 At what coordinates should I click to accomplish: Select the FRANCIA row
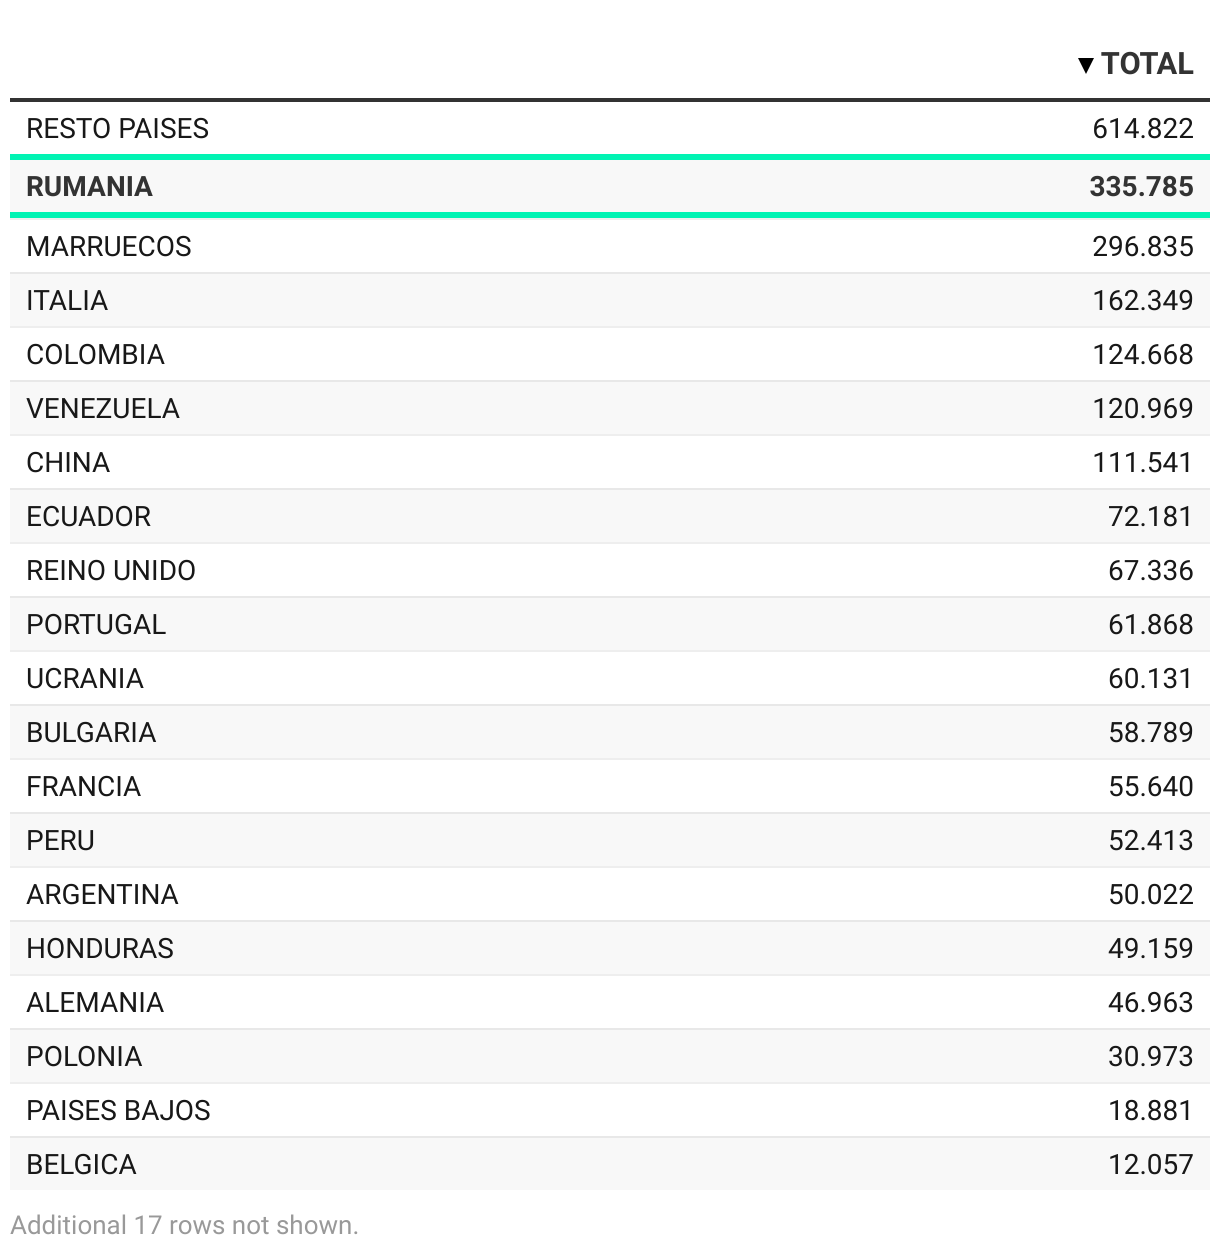pyautogui.click(x=610, y=786)
